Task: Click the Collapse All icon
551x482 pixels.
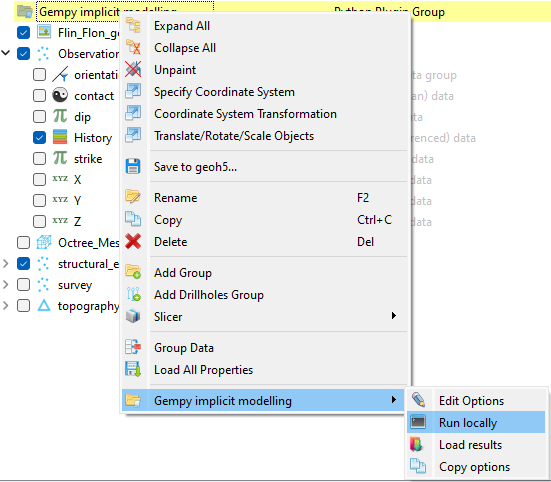Action: pos(133,47)
